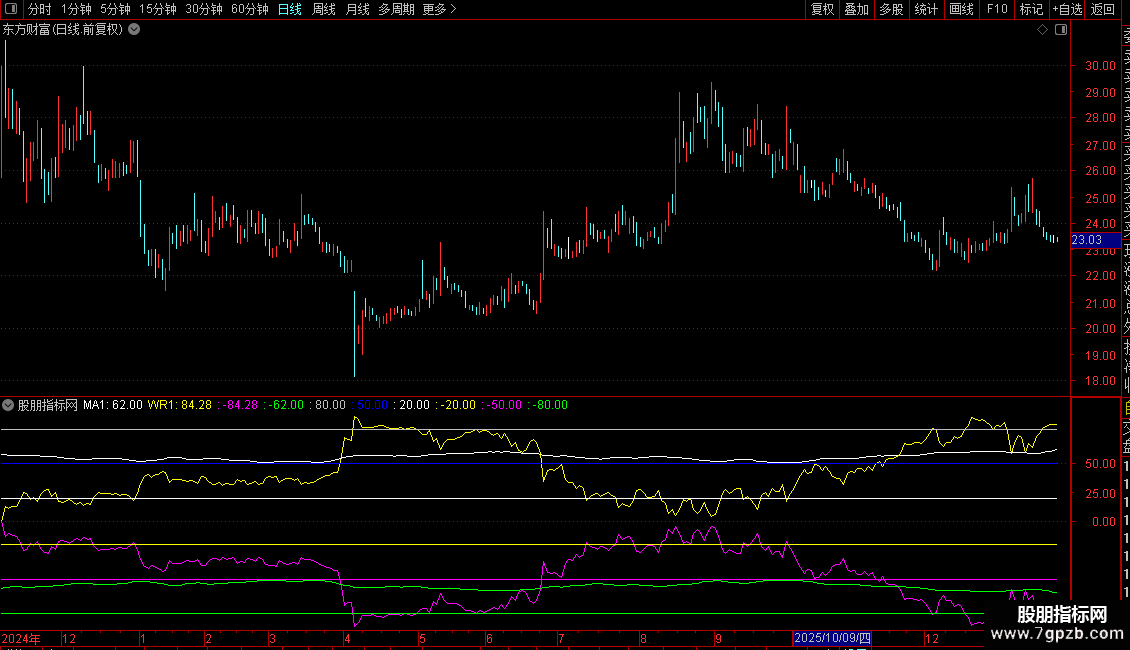Add stock via +自选 button
This screenshot has width=1130, height=650.
(x=1067, y=9)
